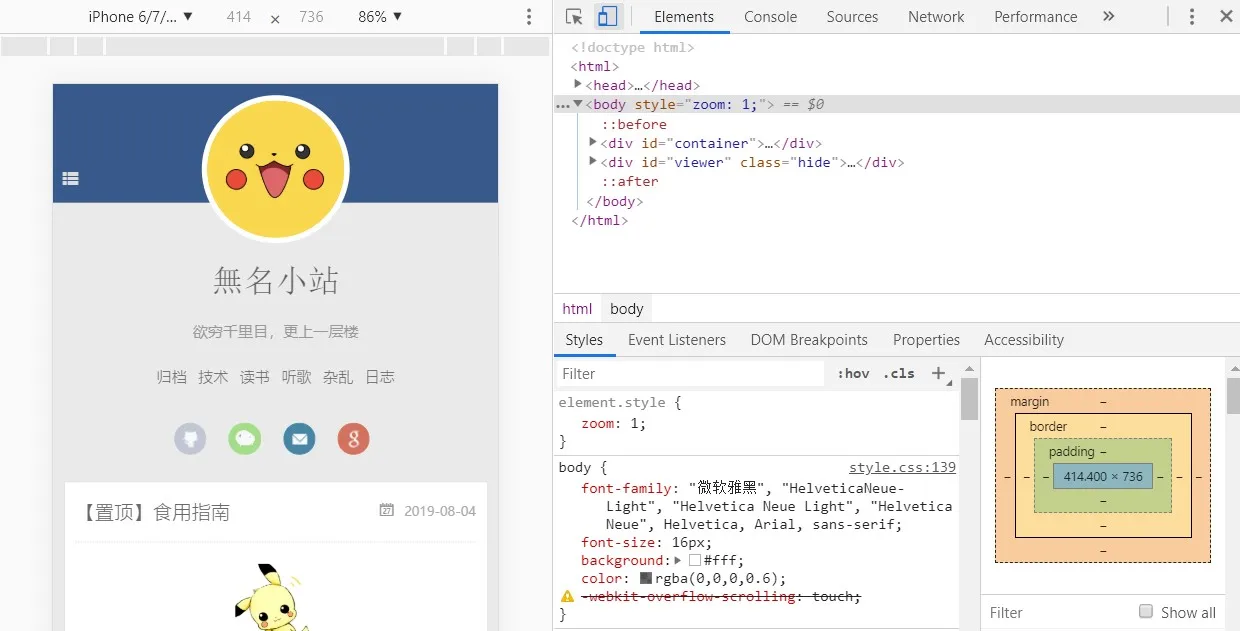Screen dimensions: 1240x631
Task: Open the 日志 navigation link
Action: [x=380, y=377]
